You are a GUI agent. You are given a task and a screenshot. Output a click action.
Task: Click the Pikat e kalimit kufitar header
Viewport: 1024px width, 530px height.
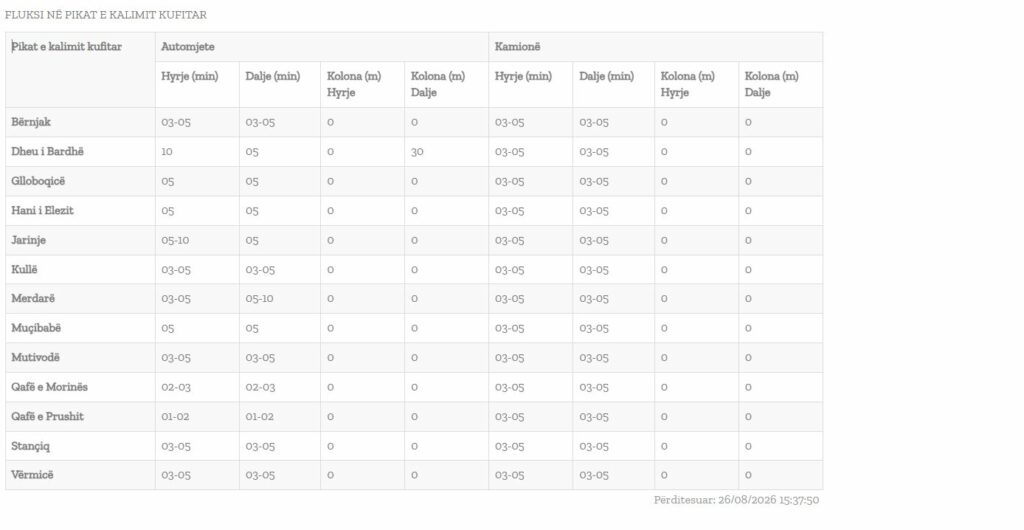pos(67,47)
